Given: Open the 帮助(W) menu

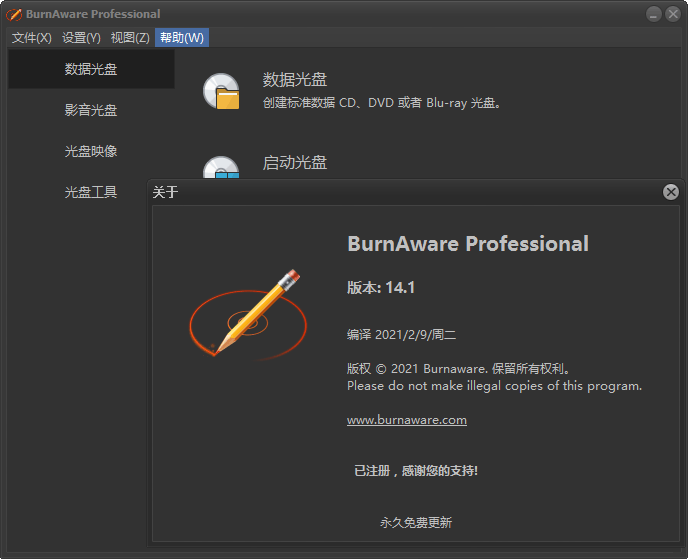Looking at the screenshot, I should (182, 38).
